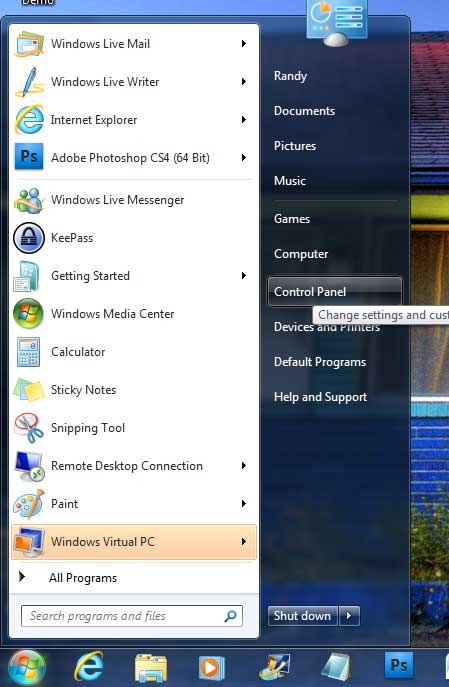
Task: Open Help and Support
Action: [320, 397]
